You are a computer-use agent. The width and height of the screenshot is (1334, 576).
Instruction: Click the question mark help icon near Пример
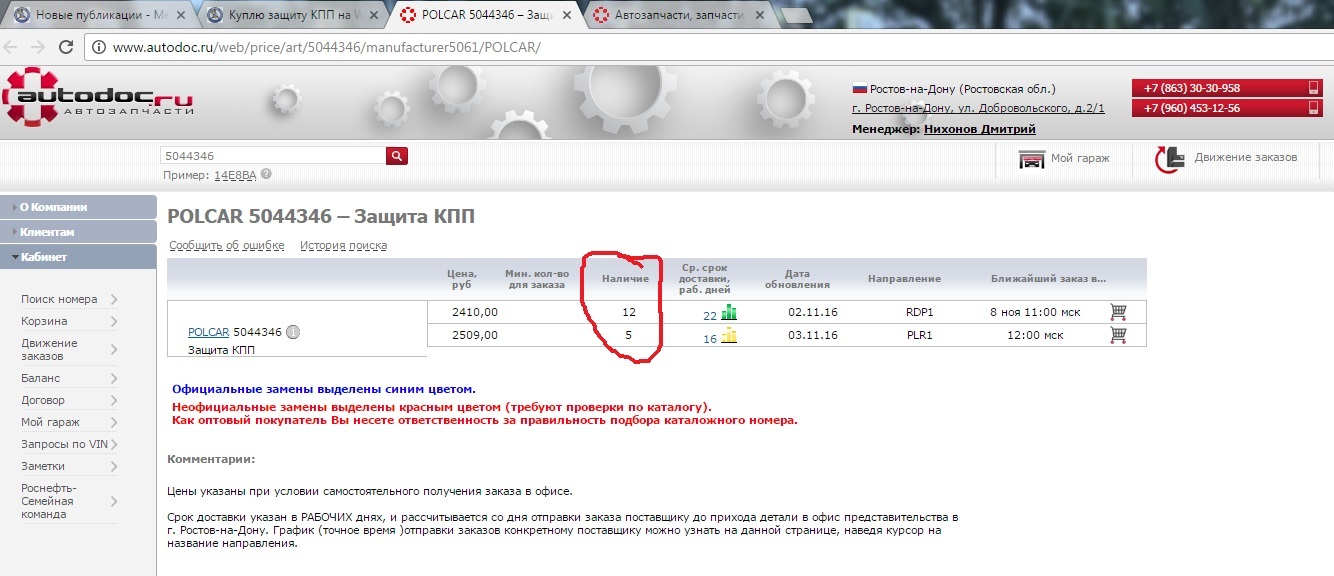(x=266, y=174)
